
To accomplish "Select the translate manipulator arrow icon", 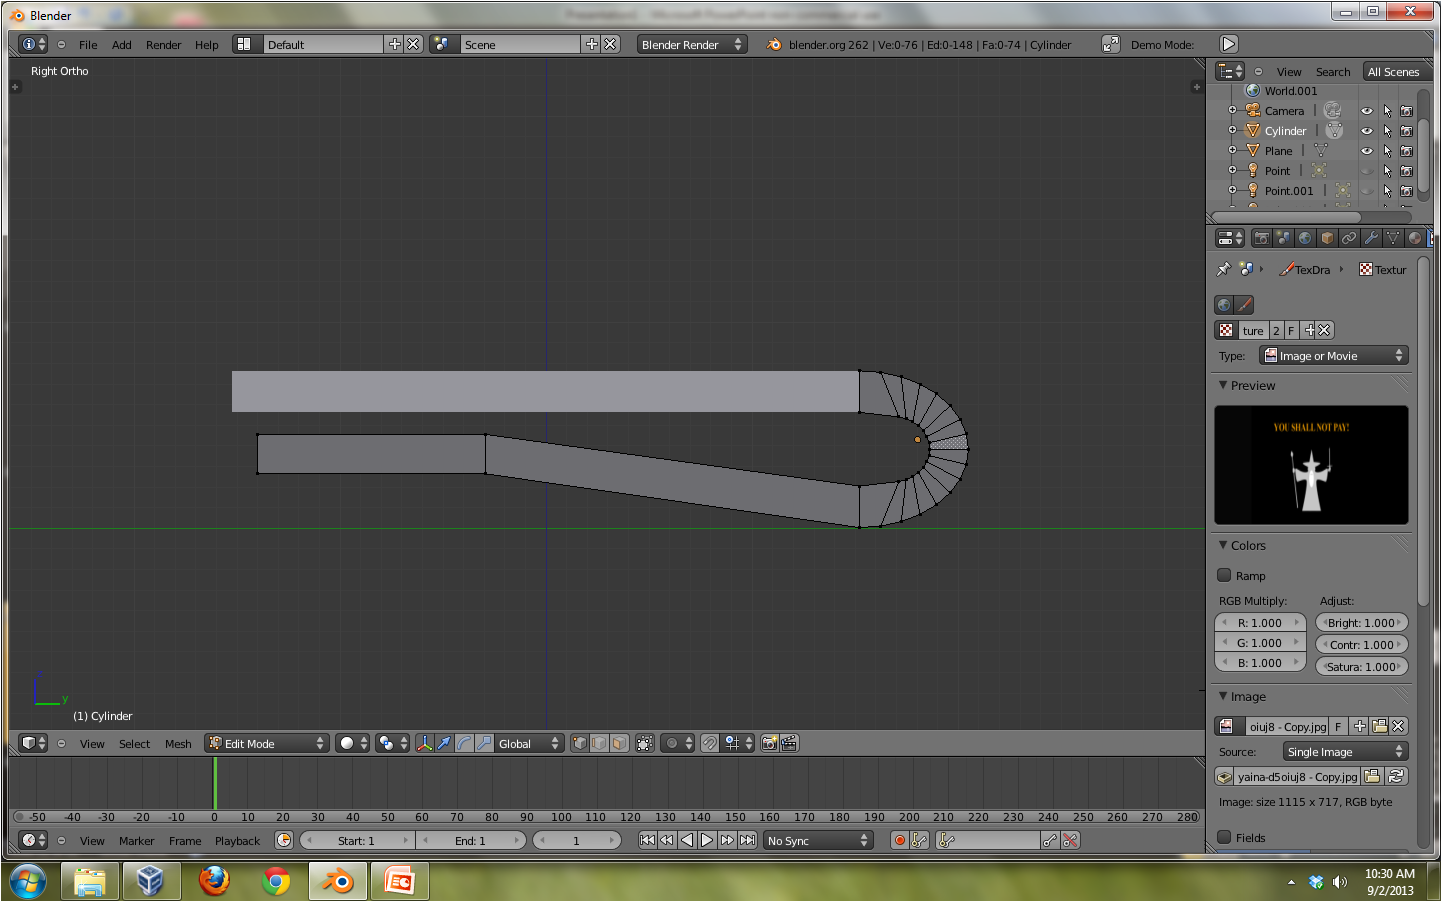I will coord(444,743).
